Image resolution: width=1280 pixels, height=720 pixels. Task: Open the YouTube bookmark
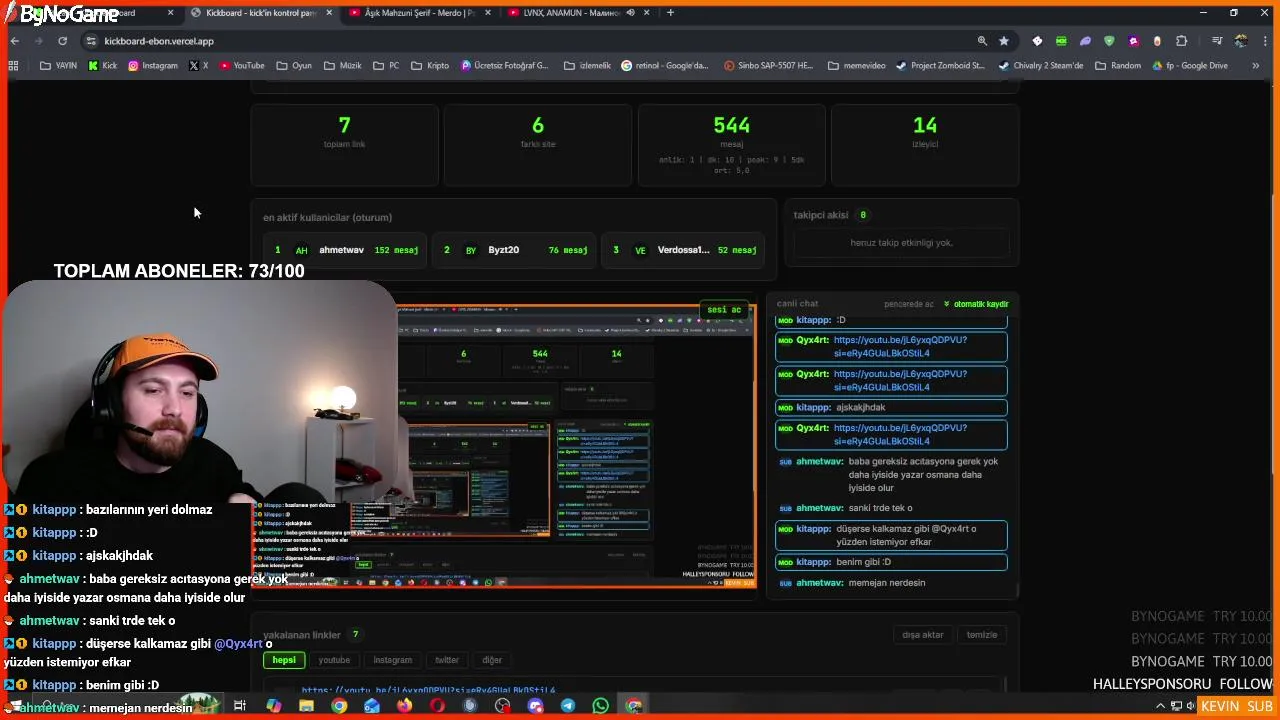tap(242, 66)
